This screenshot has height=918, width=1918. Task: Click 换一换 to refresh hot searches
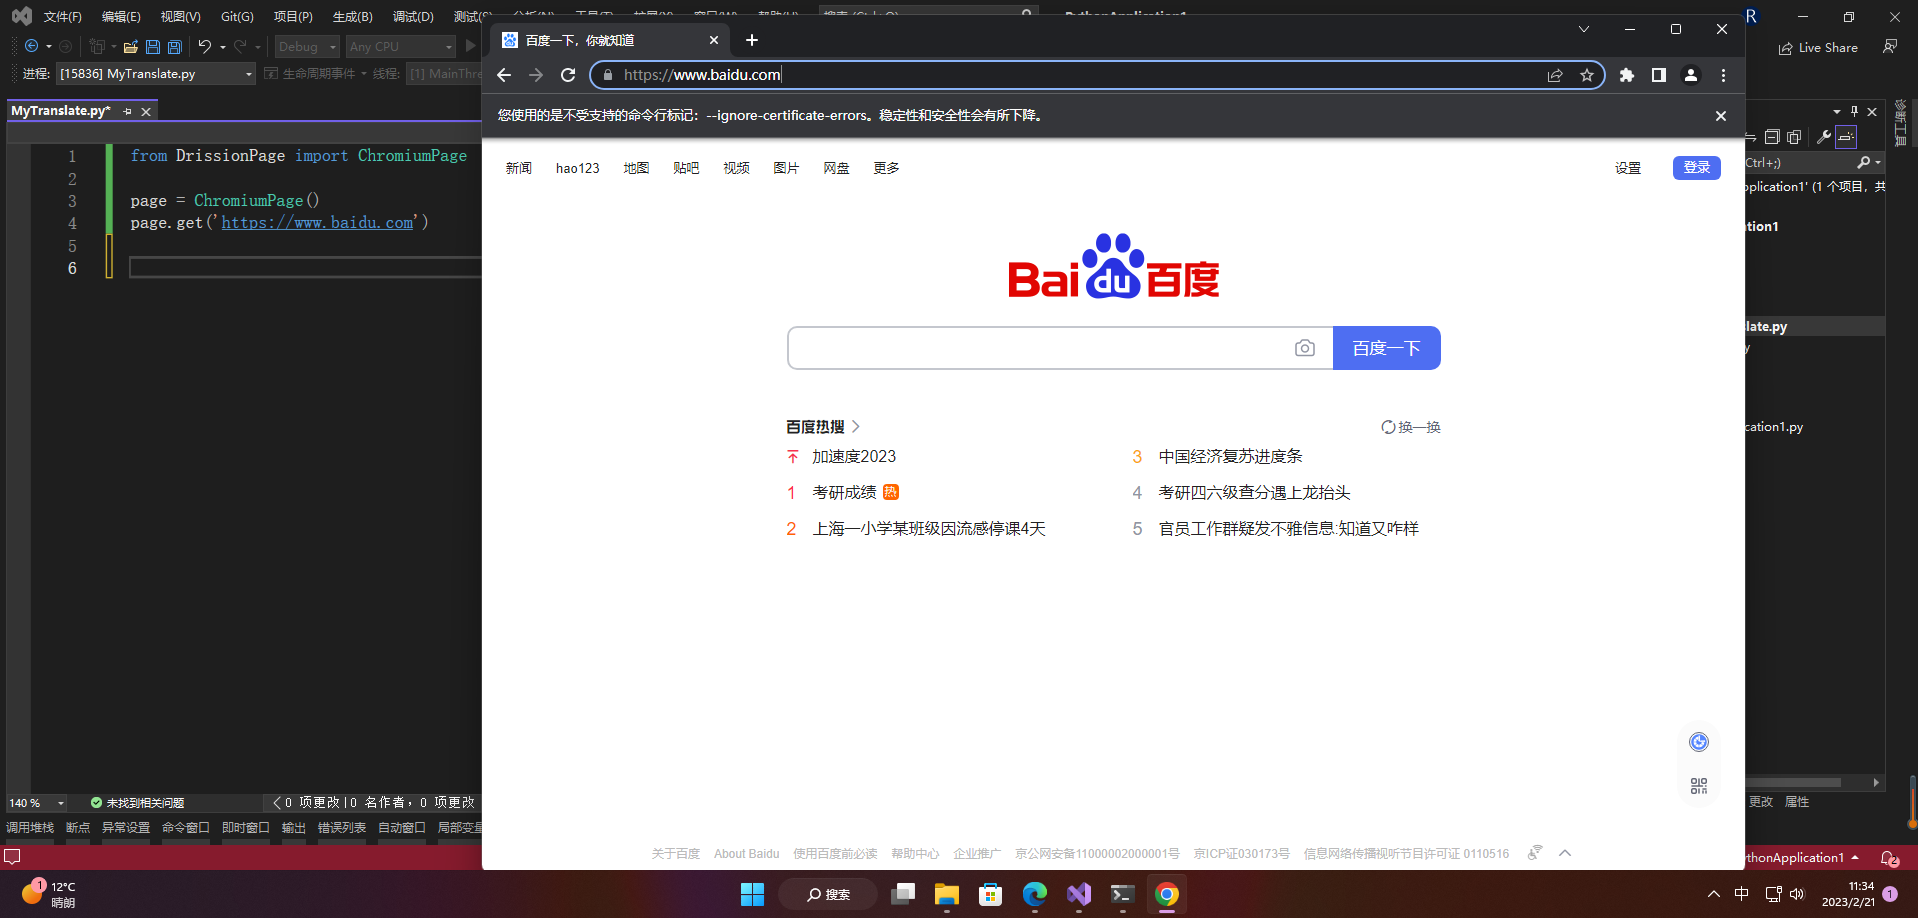click(x=1411, y=427)
